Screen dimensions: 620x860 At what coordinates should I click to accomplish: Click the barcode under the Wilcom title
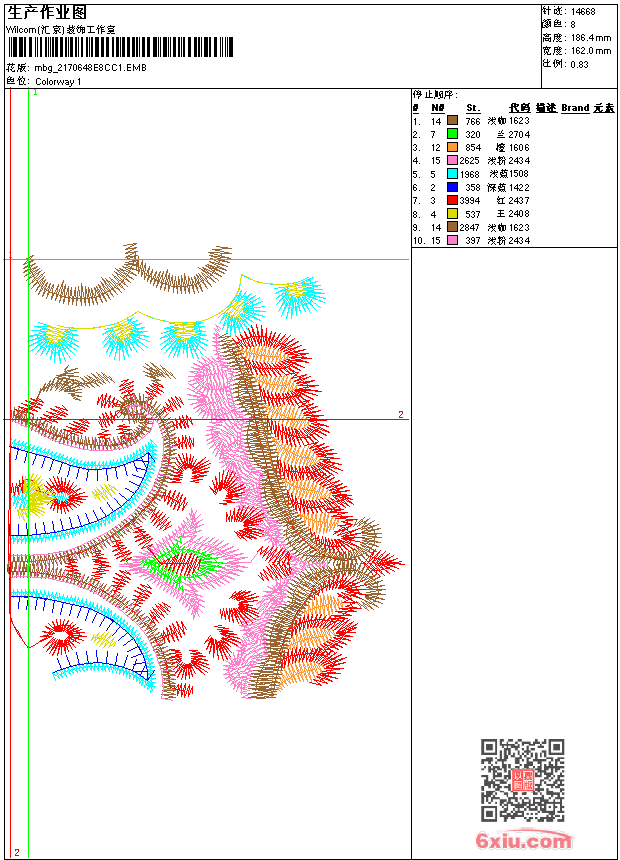click(x=120, y=47)
